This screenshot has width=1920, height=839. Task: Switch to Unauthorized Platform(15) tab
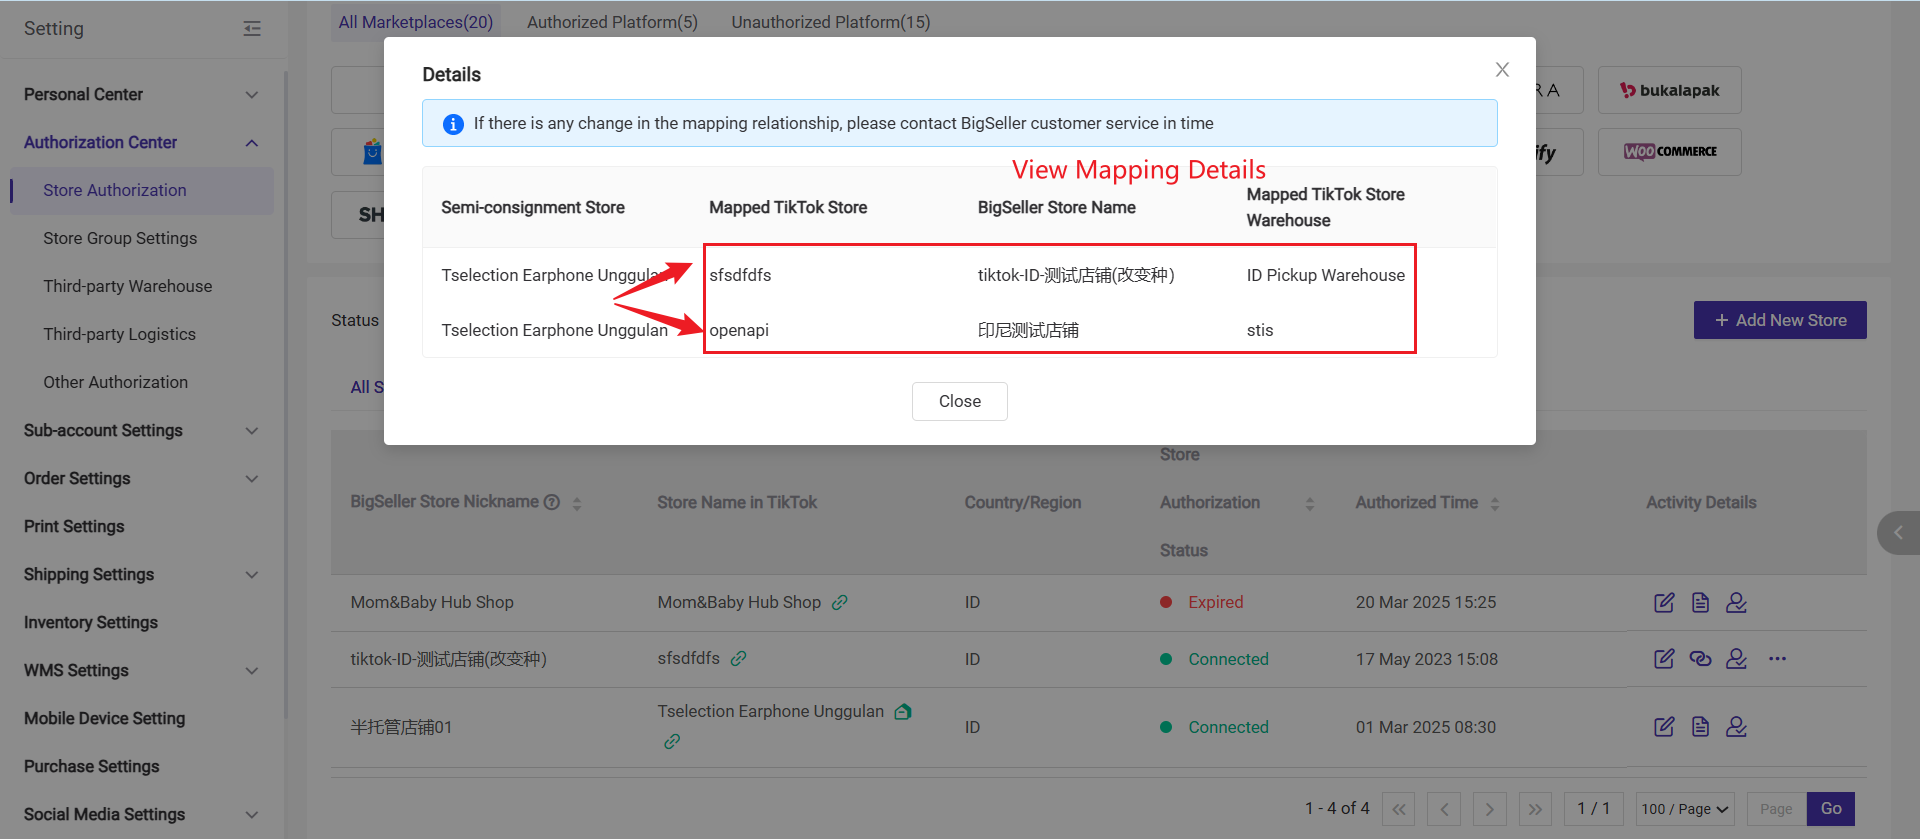(830, 22)
